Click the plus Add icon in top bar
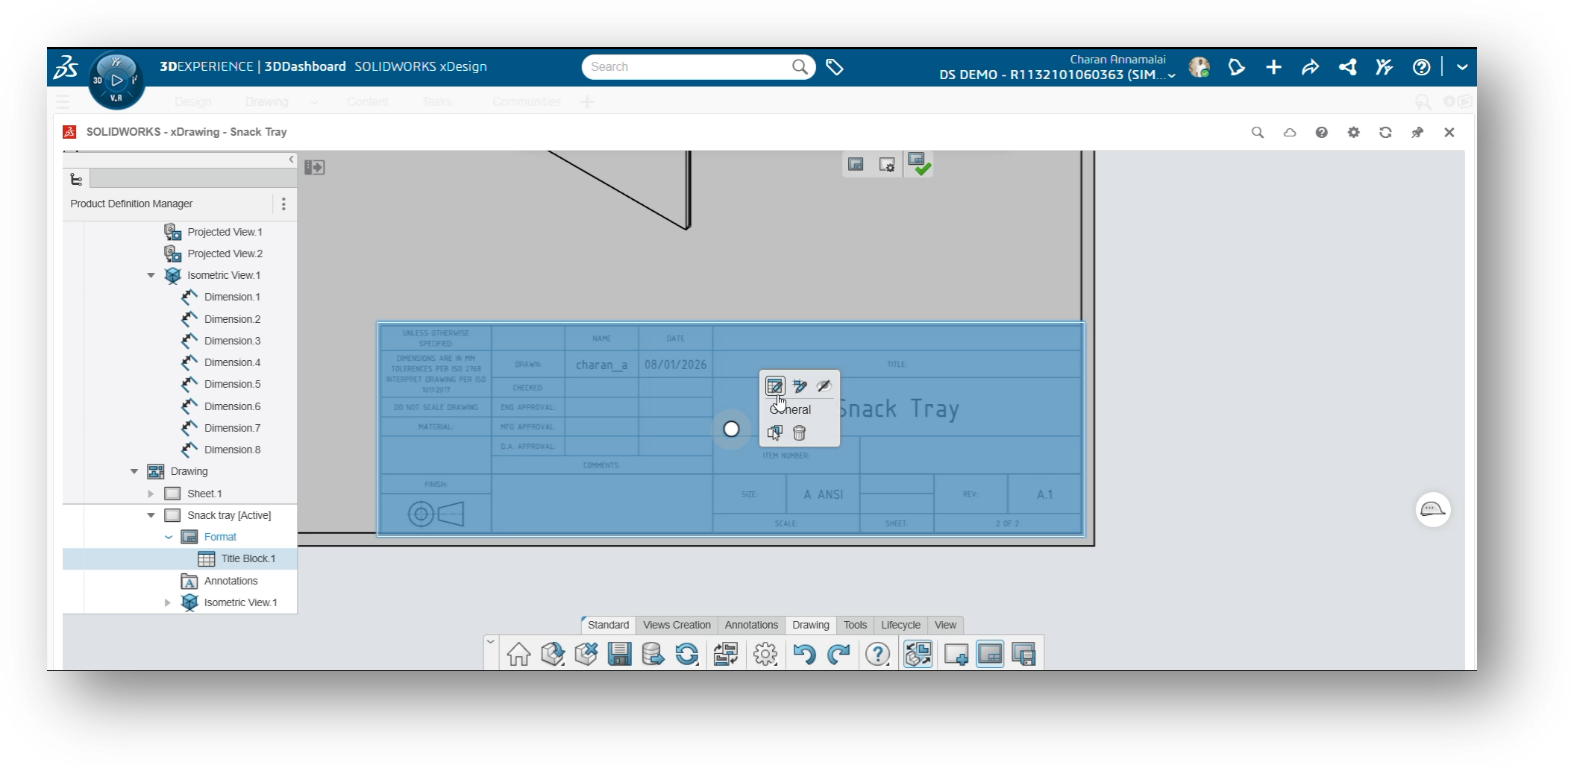The height and width of the screenshot is (766, 1572). tap(1273, 67)
